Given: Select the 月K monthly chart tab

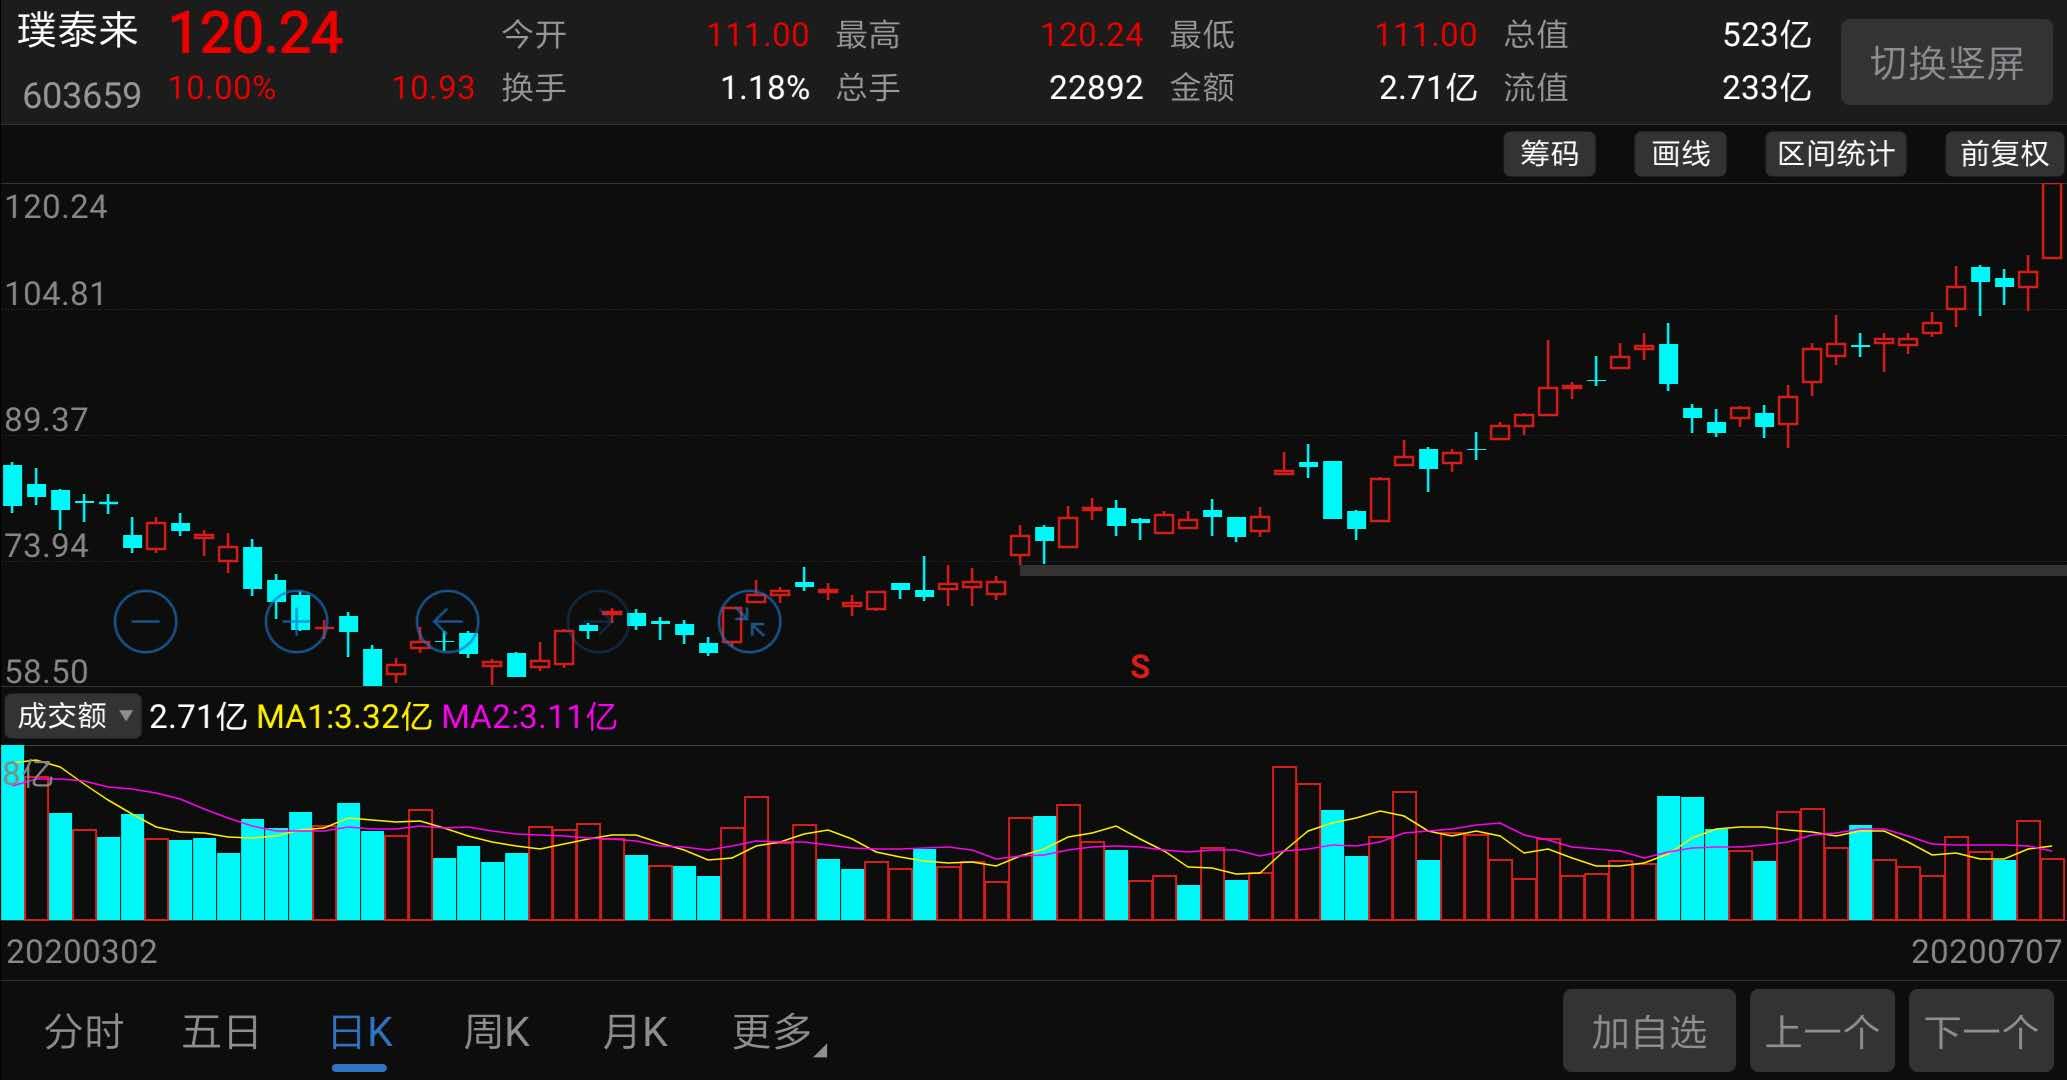Looking at the screenshot, I should coord(635,1032).
